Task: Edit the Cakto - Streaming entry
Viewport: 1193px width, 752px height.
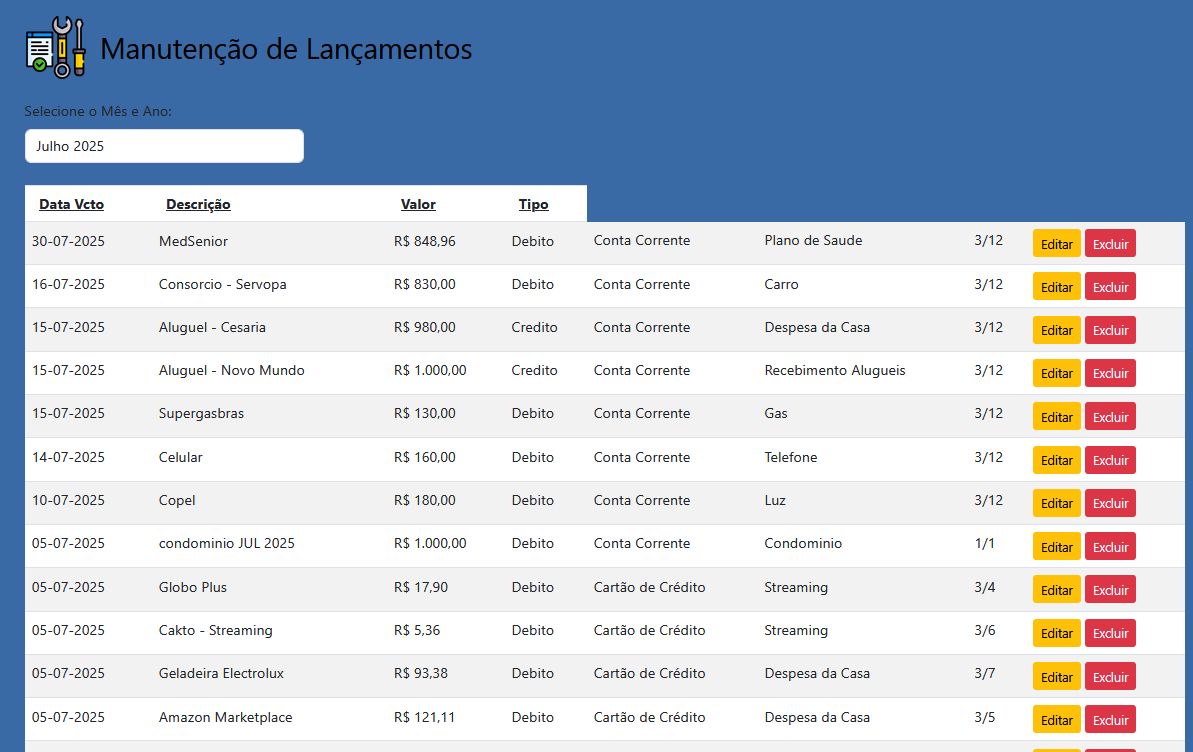Action: (x=1056, y=633)
